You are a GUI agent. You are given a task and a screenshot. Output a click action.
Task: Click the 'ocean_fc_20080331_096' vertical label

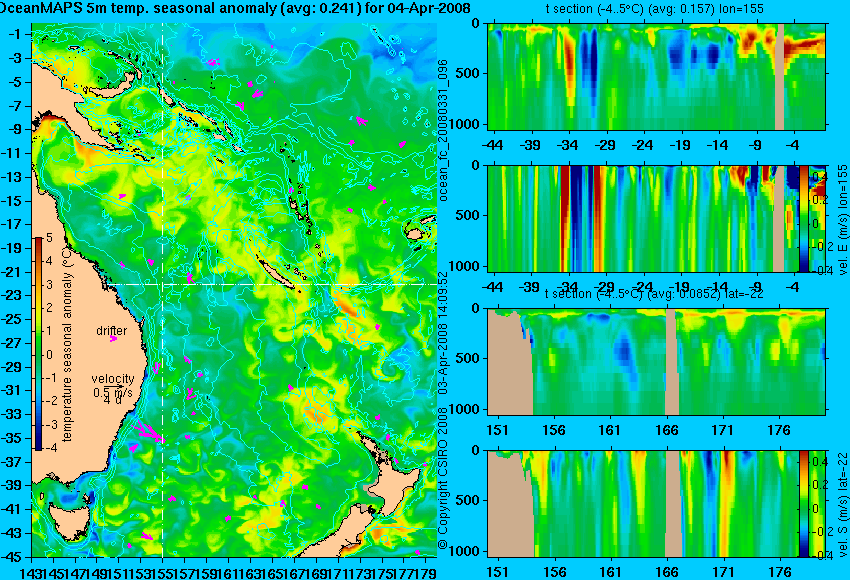(x=443, y=131)
